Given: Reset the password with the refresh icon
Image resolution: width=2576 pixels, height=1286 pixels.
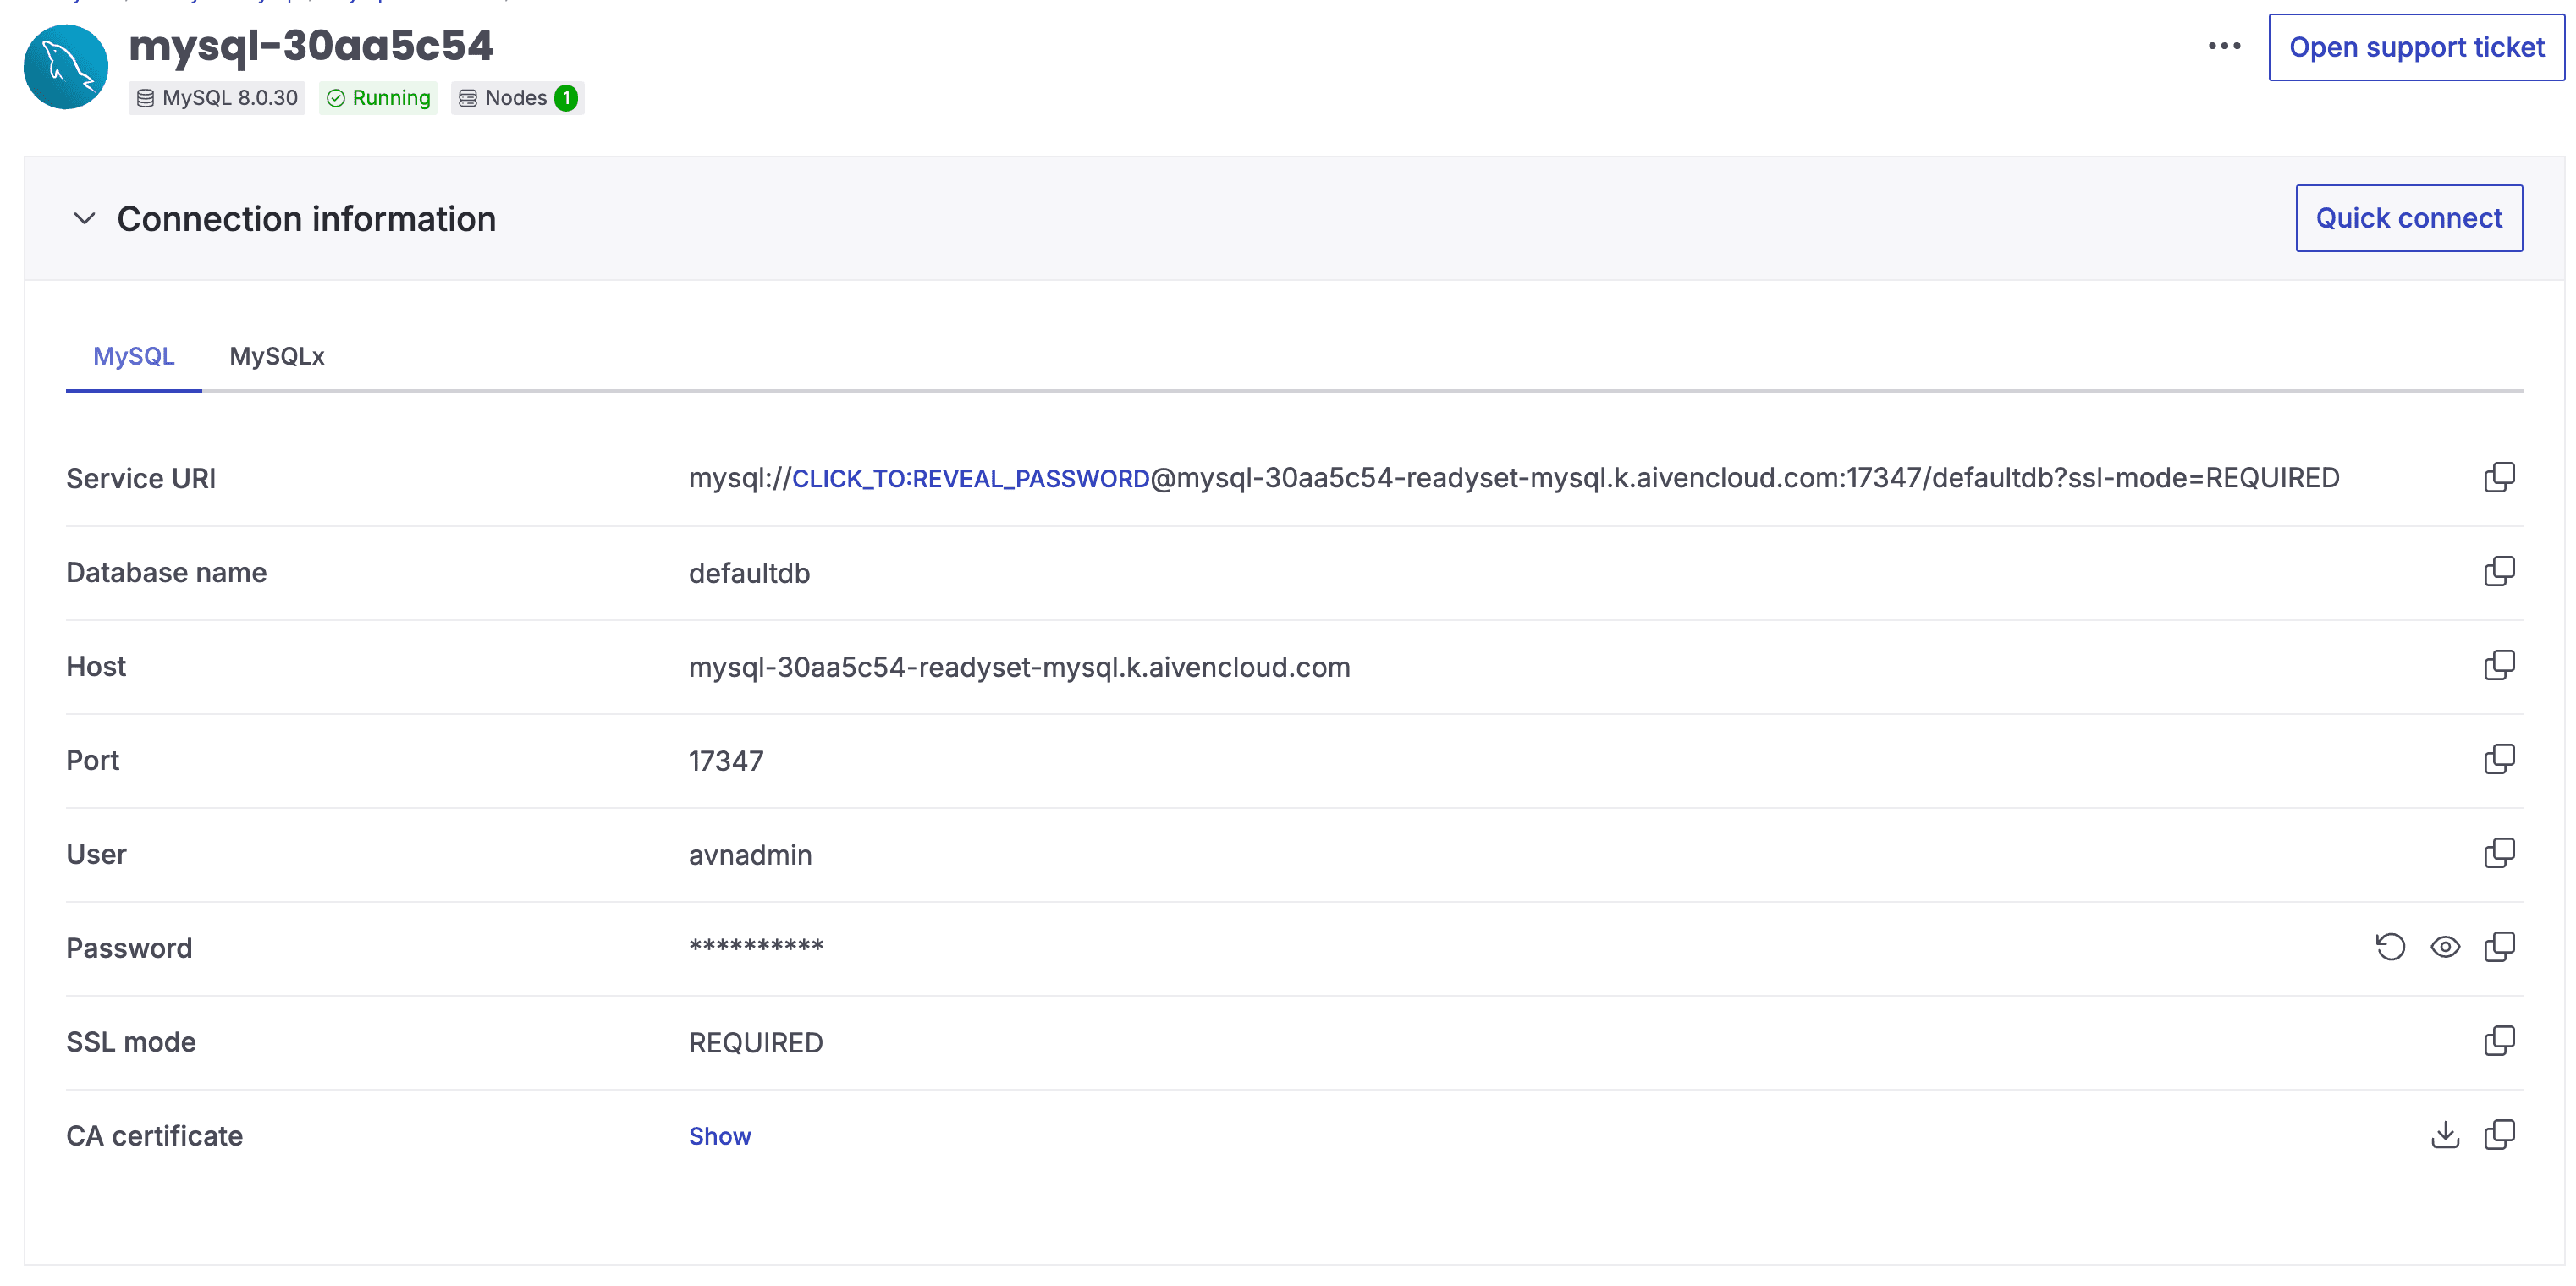Looking at the screenshot, I should (x=2390, y=948).
